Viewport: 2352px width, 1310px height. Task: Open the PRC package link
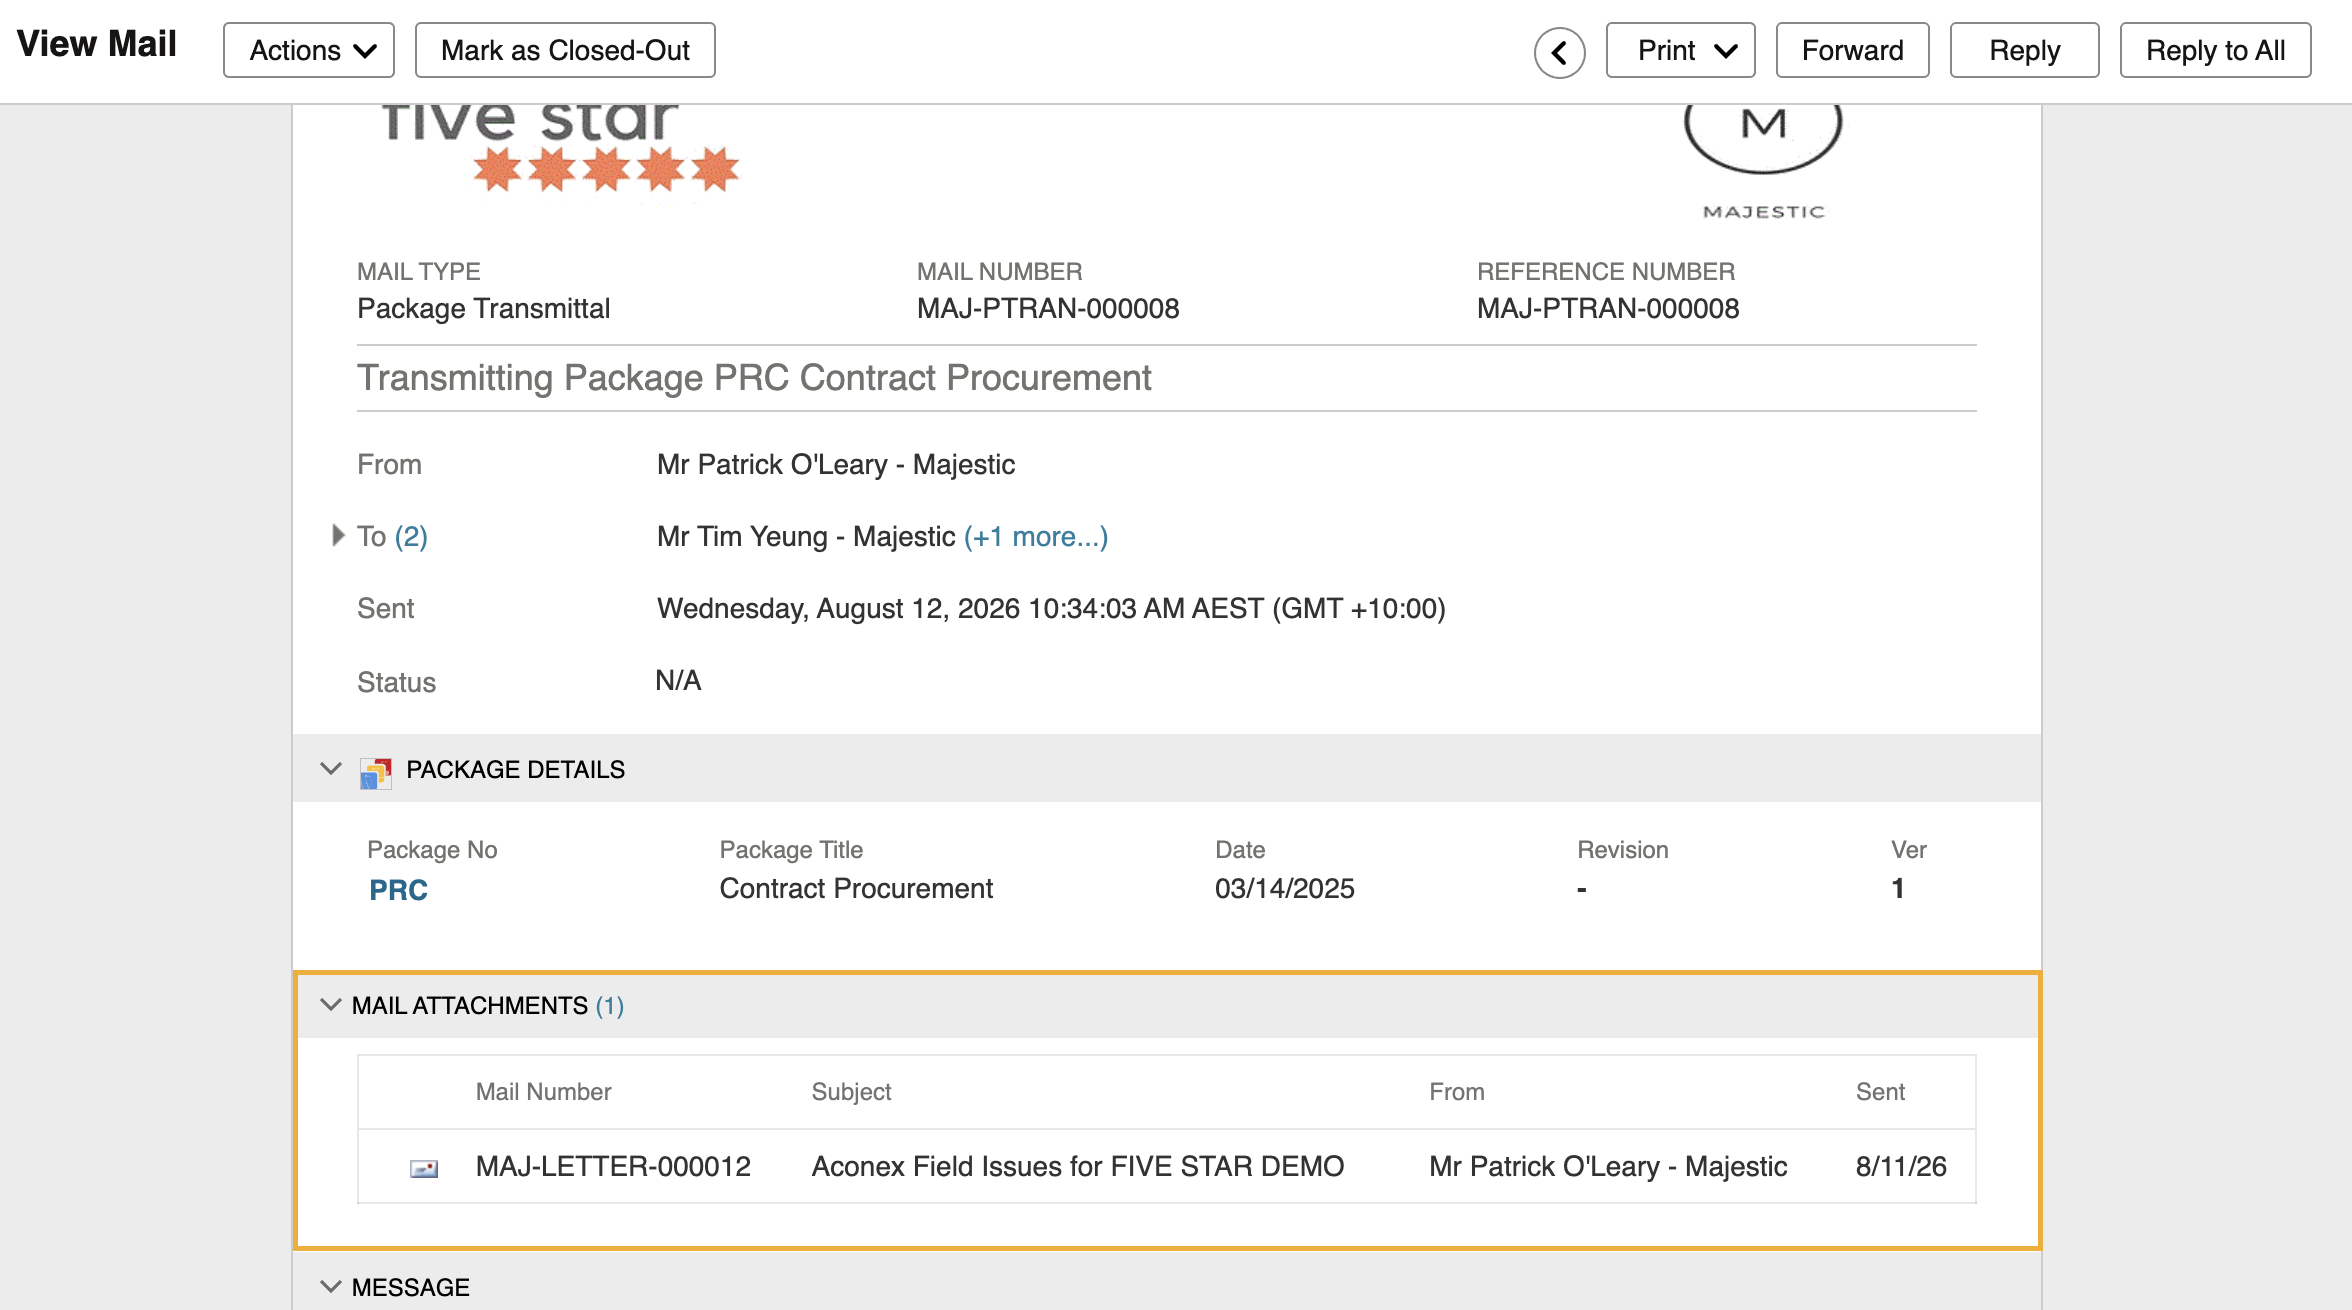click(x=398, y=890)
